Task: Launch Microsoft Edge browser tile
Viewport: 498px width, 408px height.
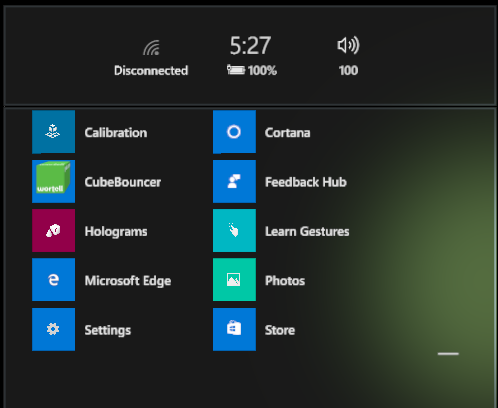Action: (x=53, y=280)
